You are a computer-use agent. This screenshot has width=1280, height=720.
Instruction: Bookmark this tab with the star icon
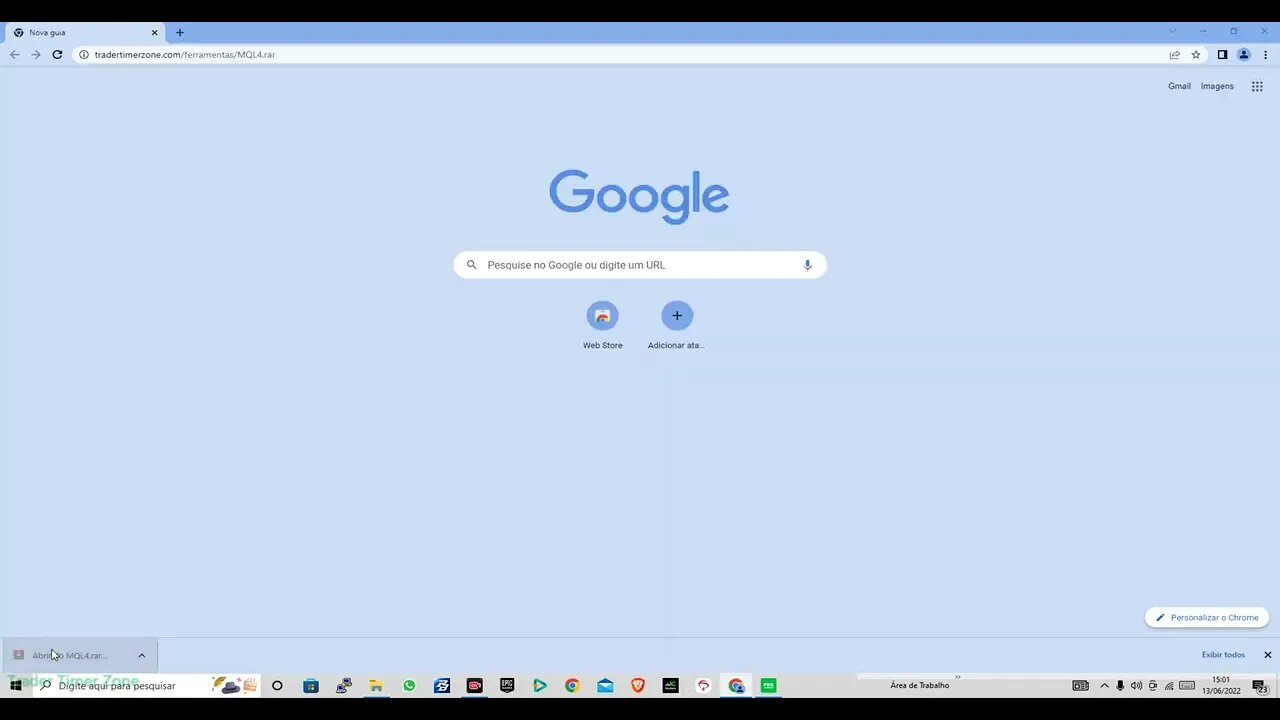click(1196, 55)
